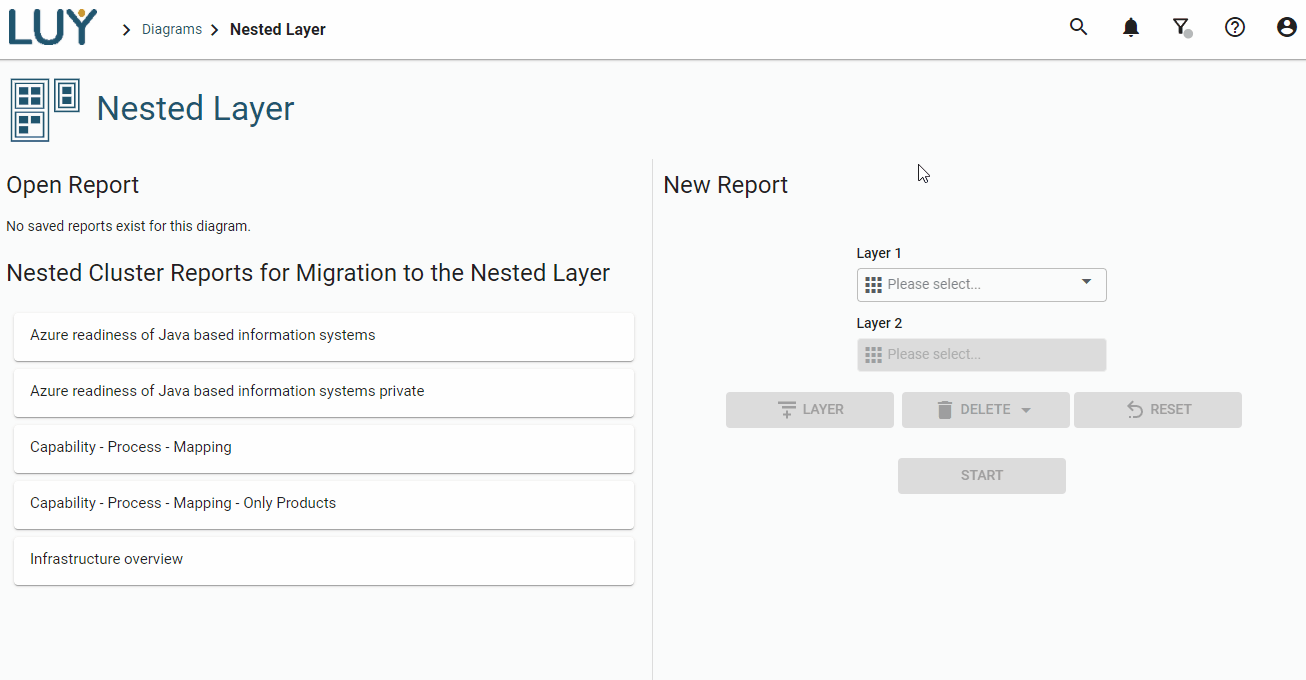Screen dimensions: 1306x680
Task: Go to Diagrams in the breadcrumb
Action: point(172,30)
